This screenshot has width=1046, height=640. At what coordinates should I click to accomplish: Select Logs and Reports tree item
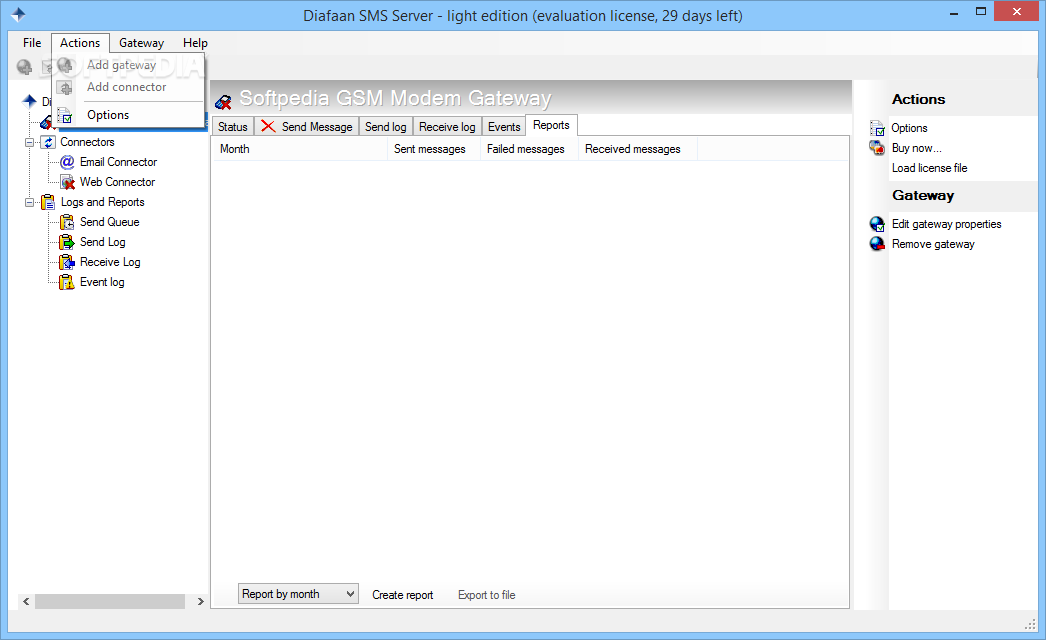(x=103, y=202)
